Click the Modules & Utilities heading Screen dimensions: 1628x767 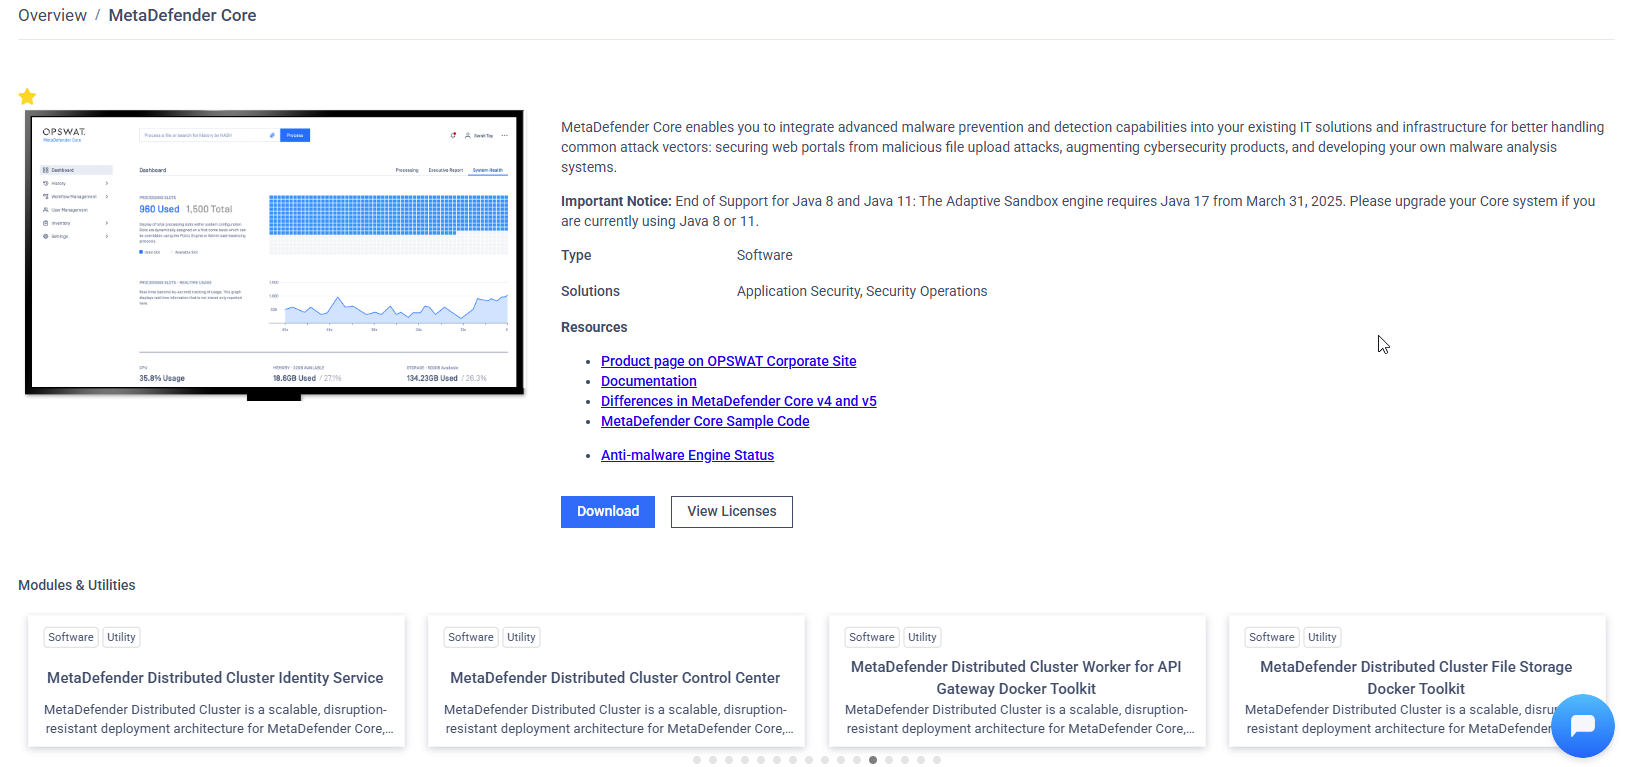click(77, 585)
